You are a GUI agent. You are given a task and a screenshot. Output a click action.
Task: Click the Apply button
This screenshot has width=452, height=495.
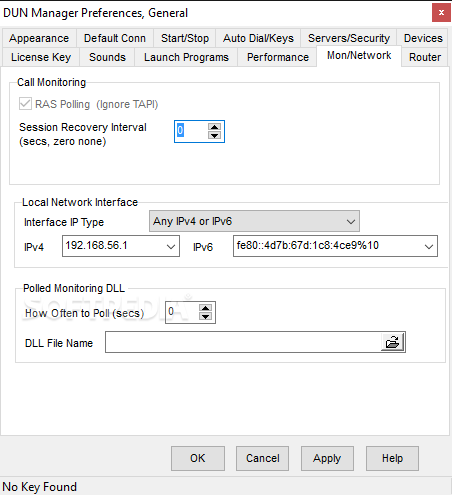pos(327,458)
